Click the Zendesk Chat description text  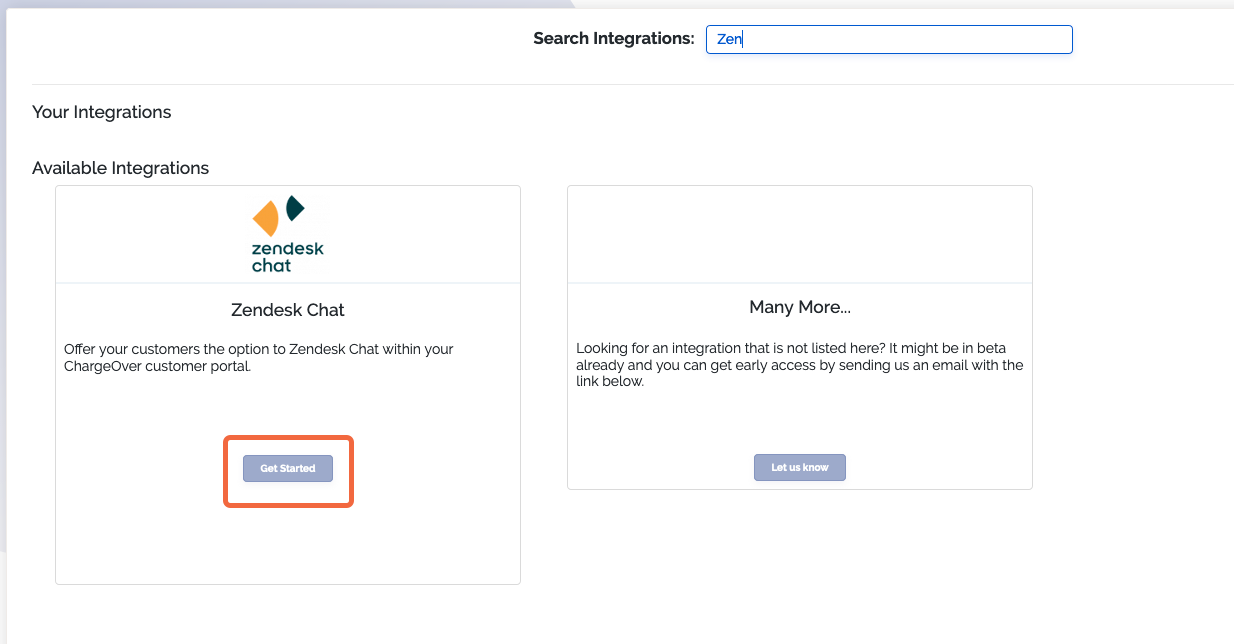tap(259, 358)
